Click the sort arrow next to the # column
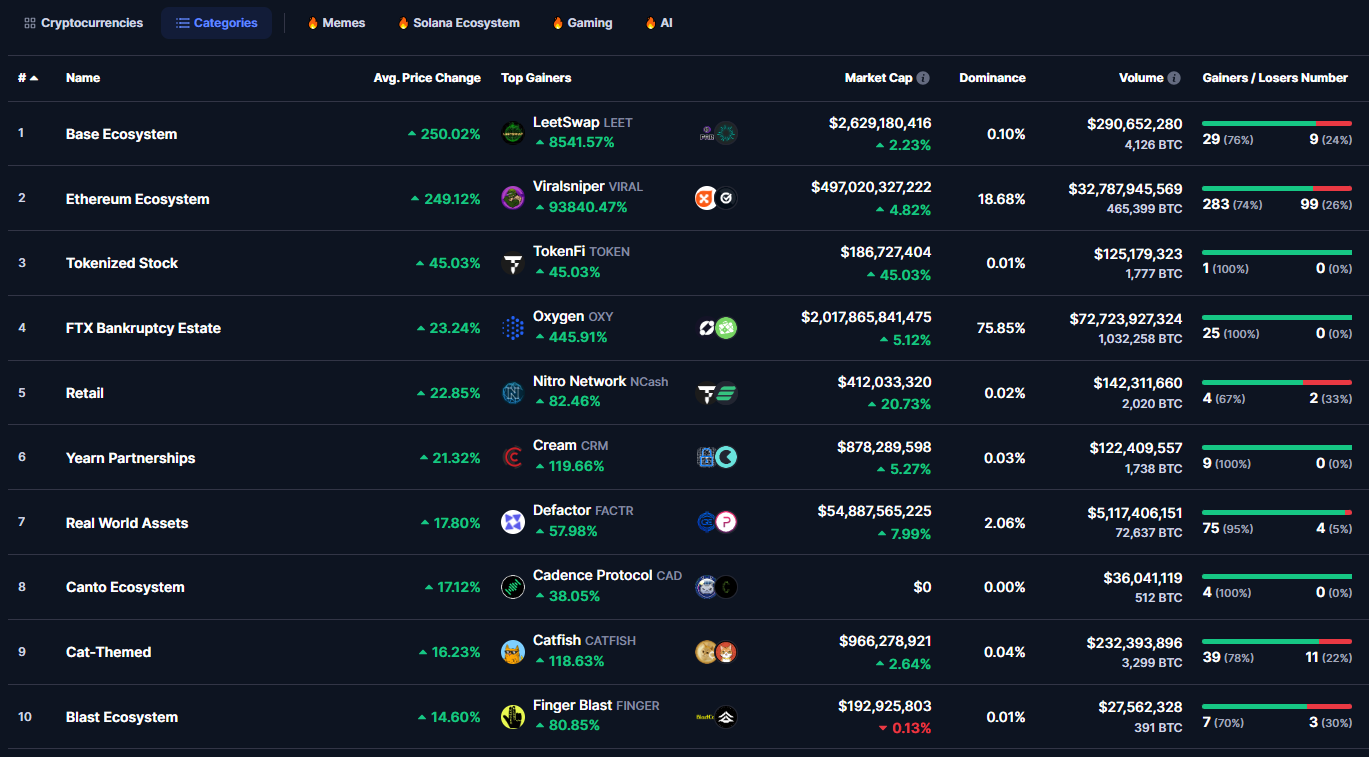 35,78
